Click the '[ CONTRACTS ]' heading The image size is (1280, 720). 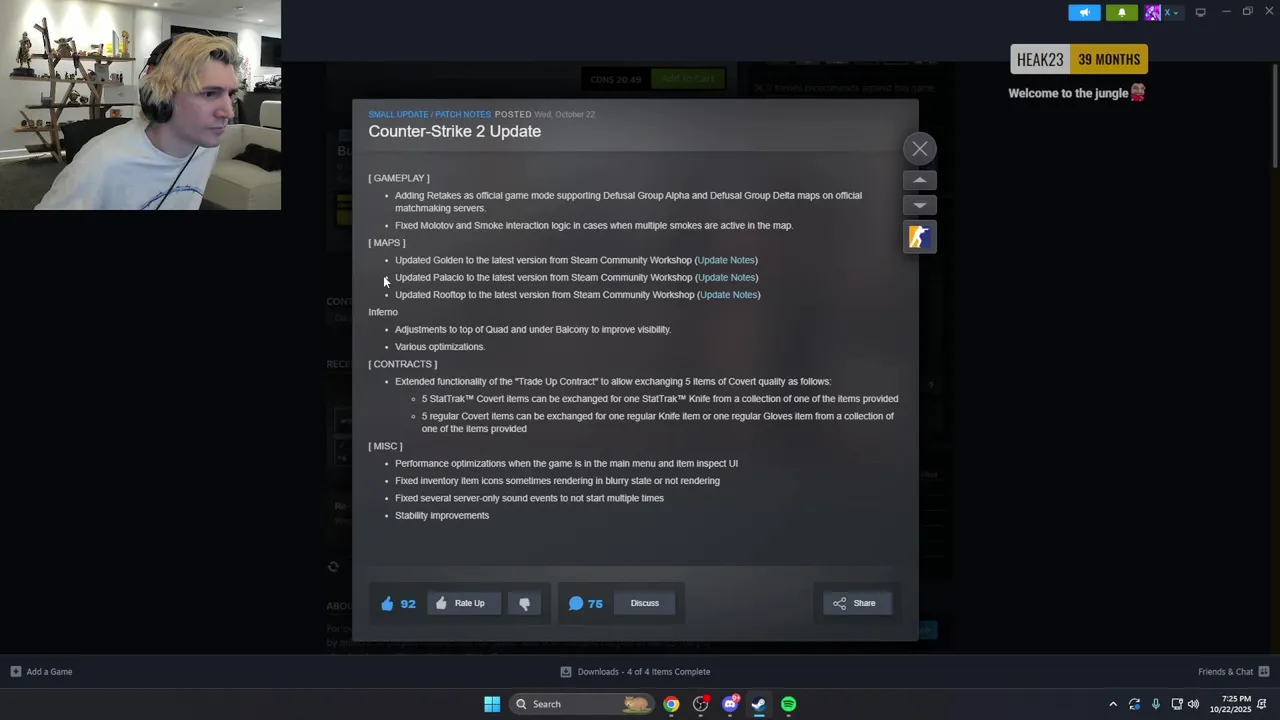click(403, 364)
